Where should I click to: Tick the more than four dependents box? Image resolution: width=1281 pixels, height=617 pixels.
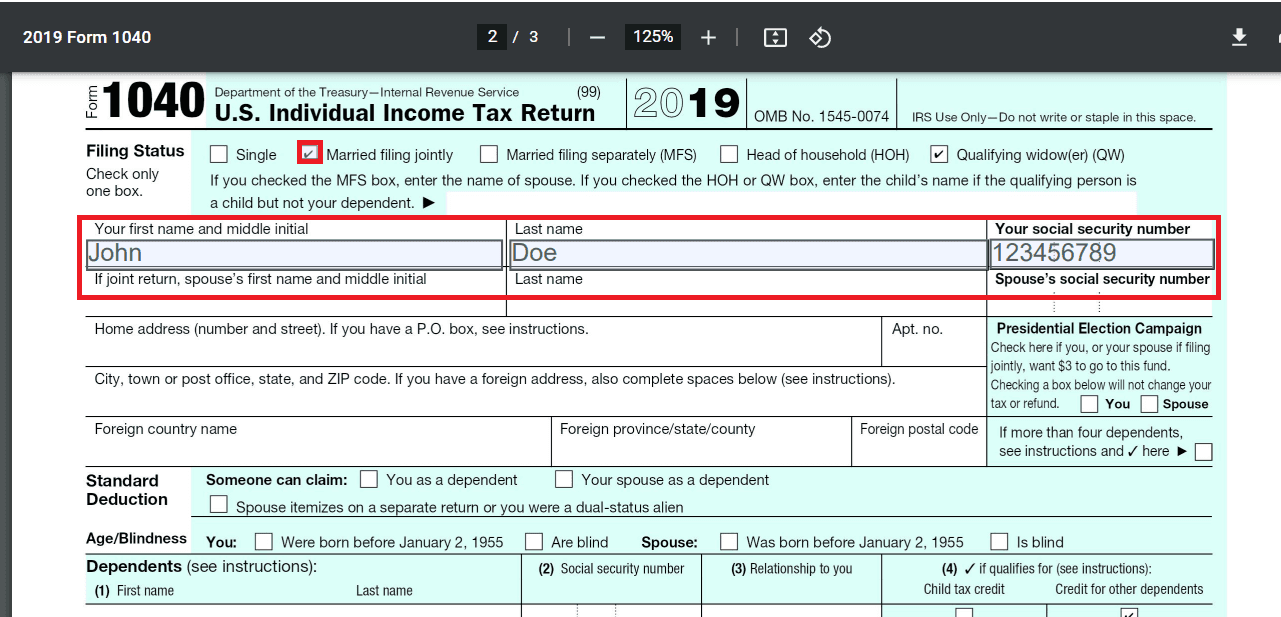pos(1203,452)
